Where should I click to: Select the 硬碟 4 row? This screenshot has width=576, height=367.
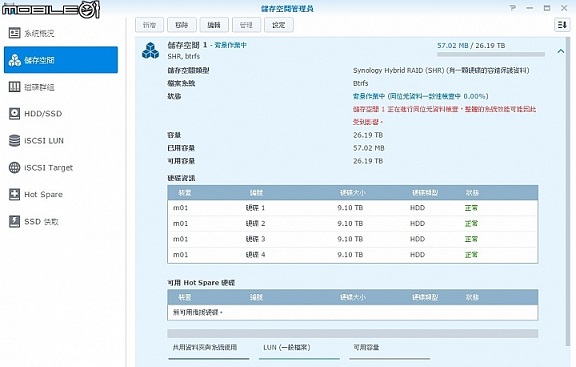click(x=353, y=255)
